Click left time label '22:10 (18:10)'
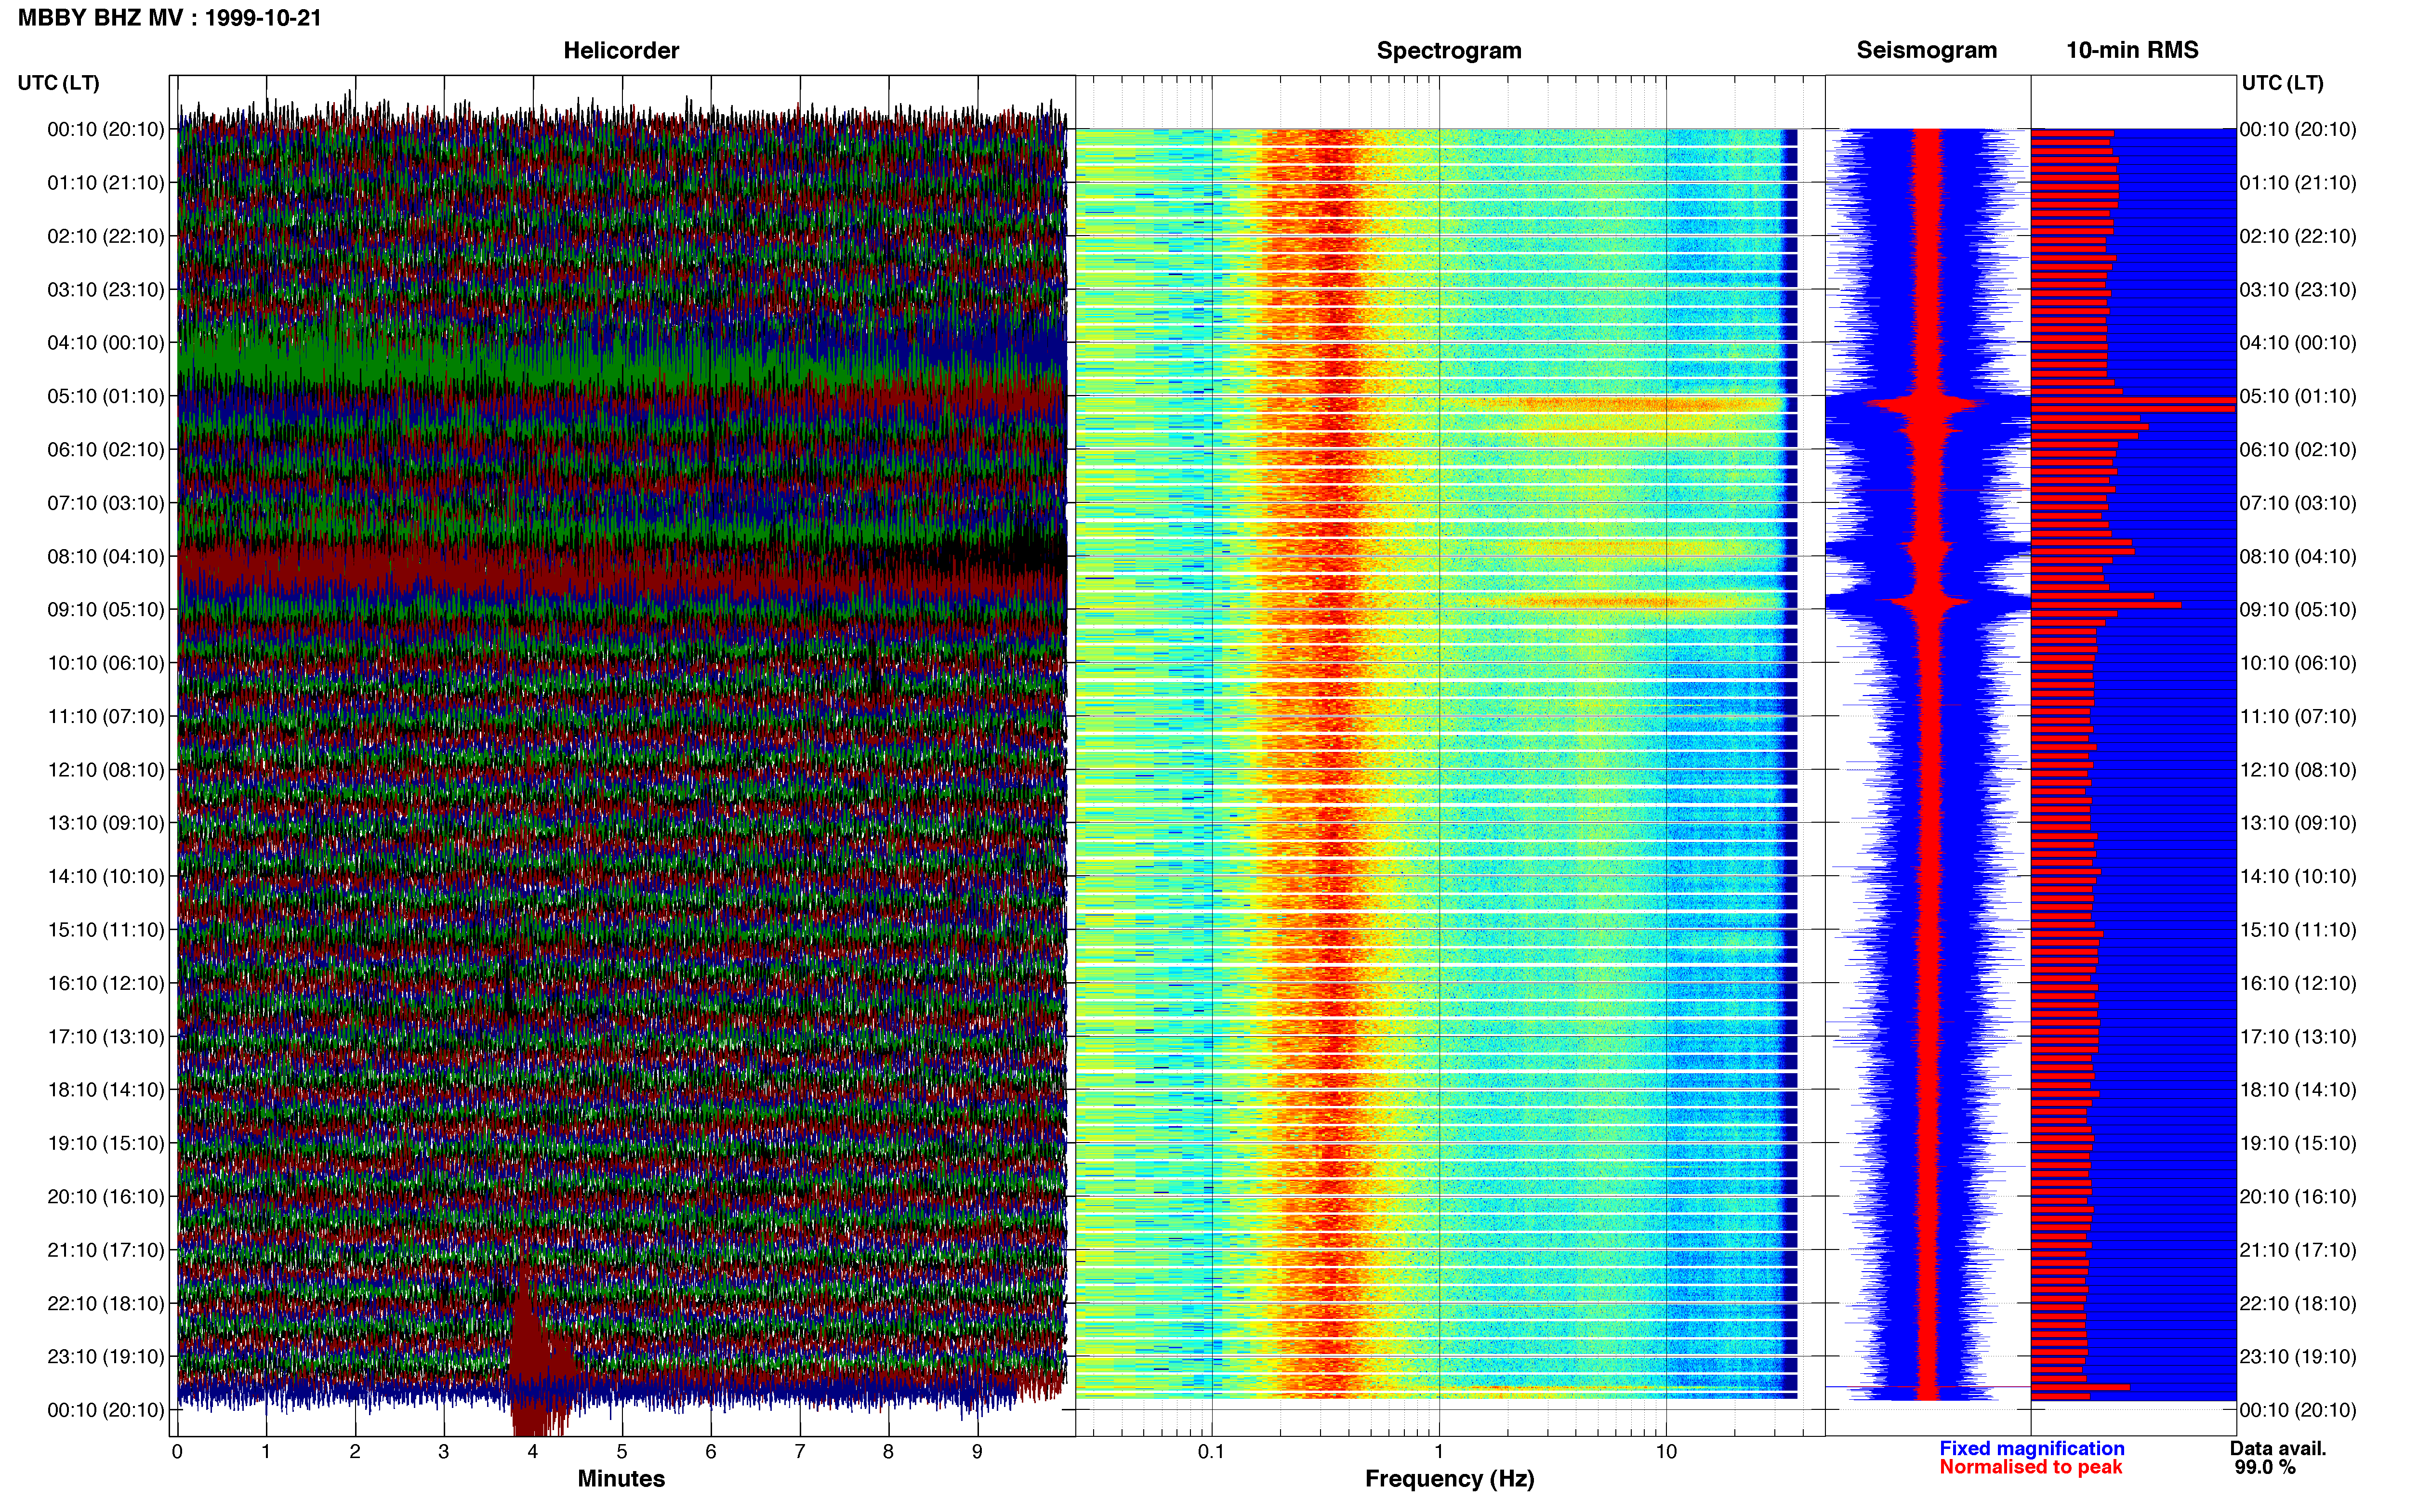Image resolution: width=2418 pixels, height=1512 pixels. 106,1304
